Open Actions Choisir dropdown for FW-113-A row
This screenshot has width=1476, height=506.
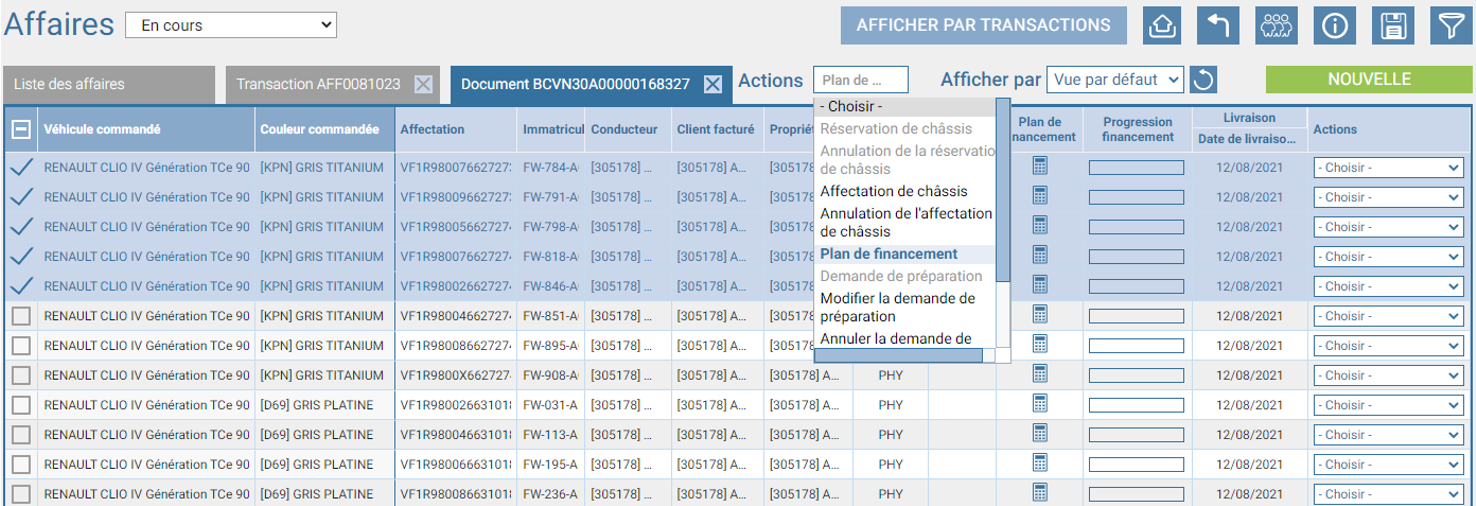point(1388,435)
